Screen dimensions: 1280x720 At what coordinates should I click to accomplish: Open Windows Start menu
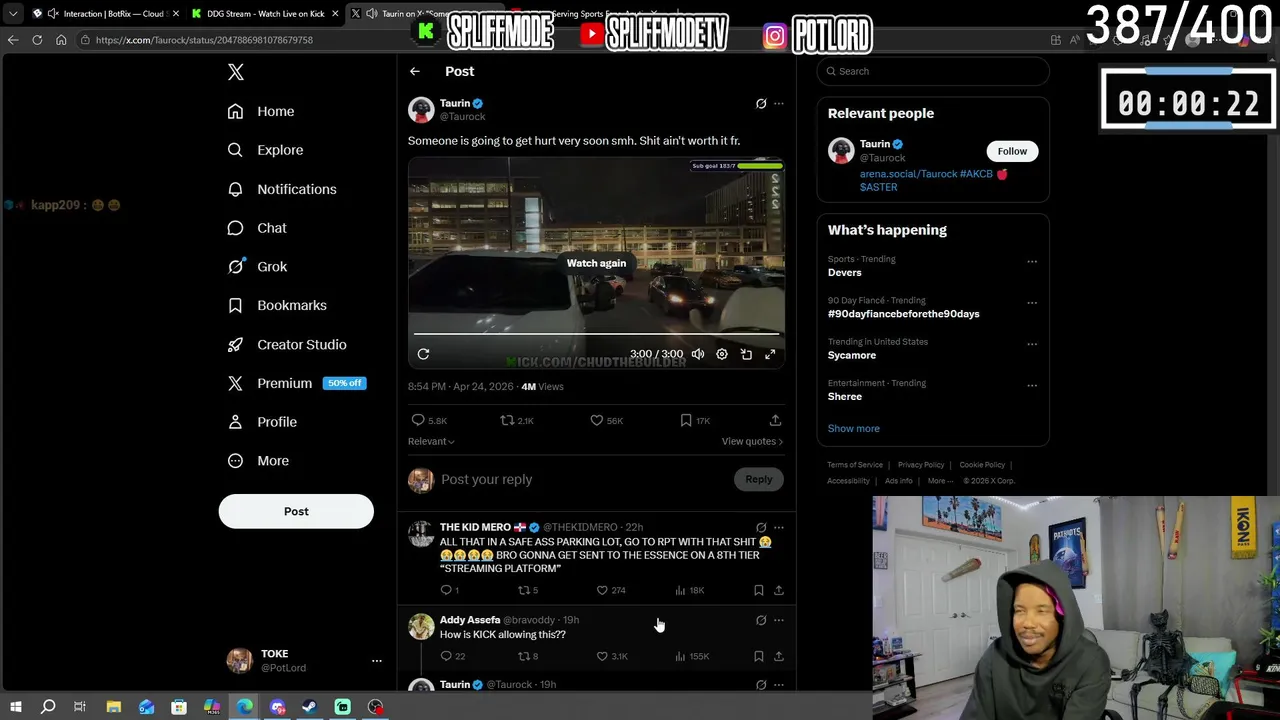(15, 707)
